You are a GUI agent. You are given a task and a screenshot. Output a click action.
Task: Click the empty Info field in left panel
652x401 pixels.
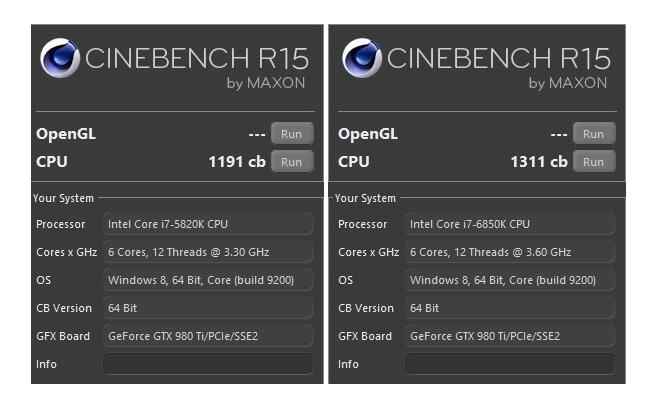[x=208, y=364]
